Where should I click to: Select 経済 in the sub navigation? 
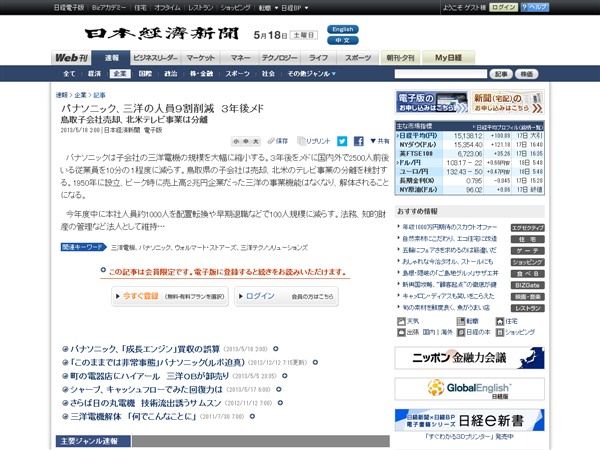94,73
